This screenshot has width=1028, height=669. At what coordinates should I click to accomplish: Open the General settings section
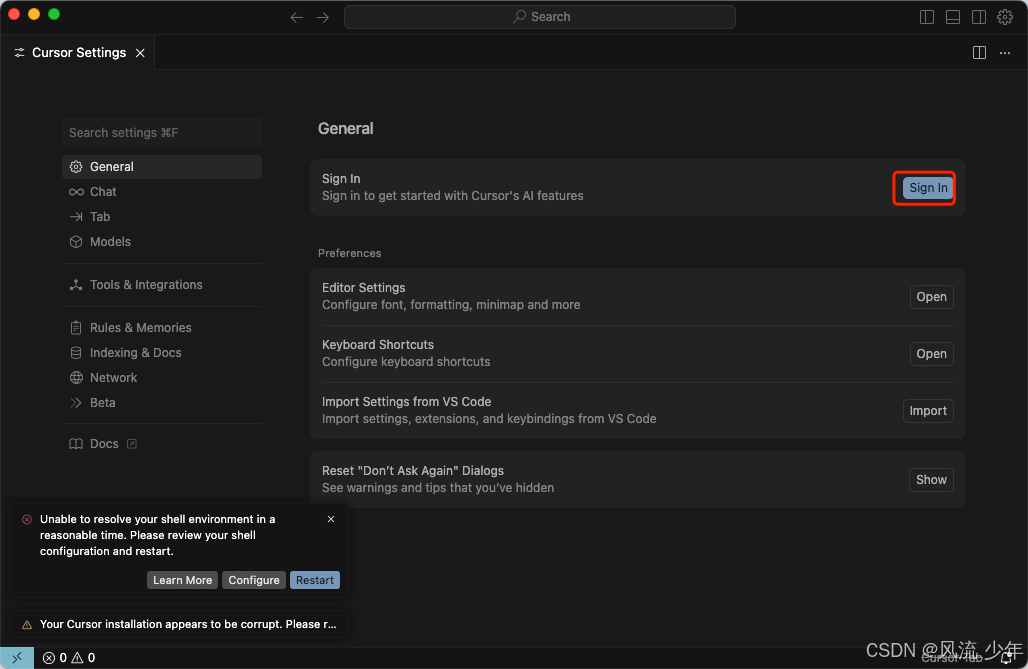click(x=162, y=167)
